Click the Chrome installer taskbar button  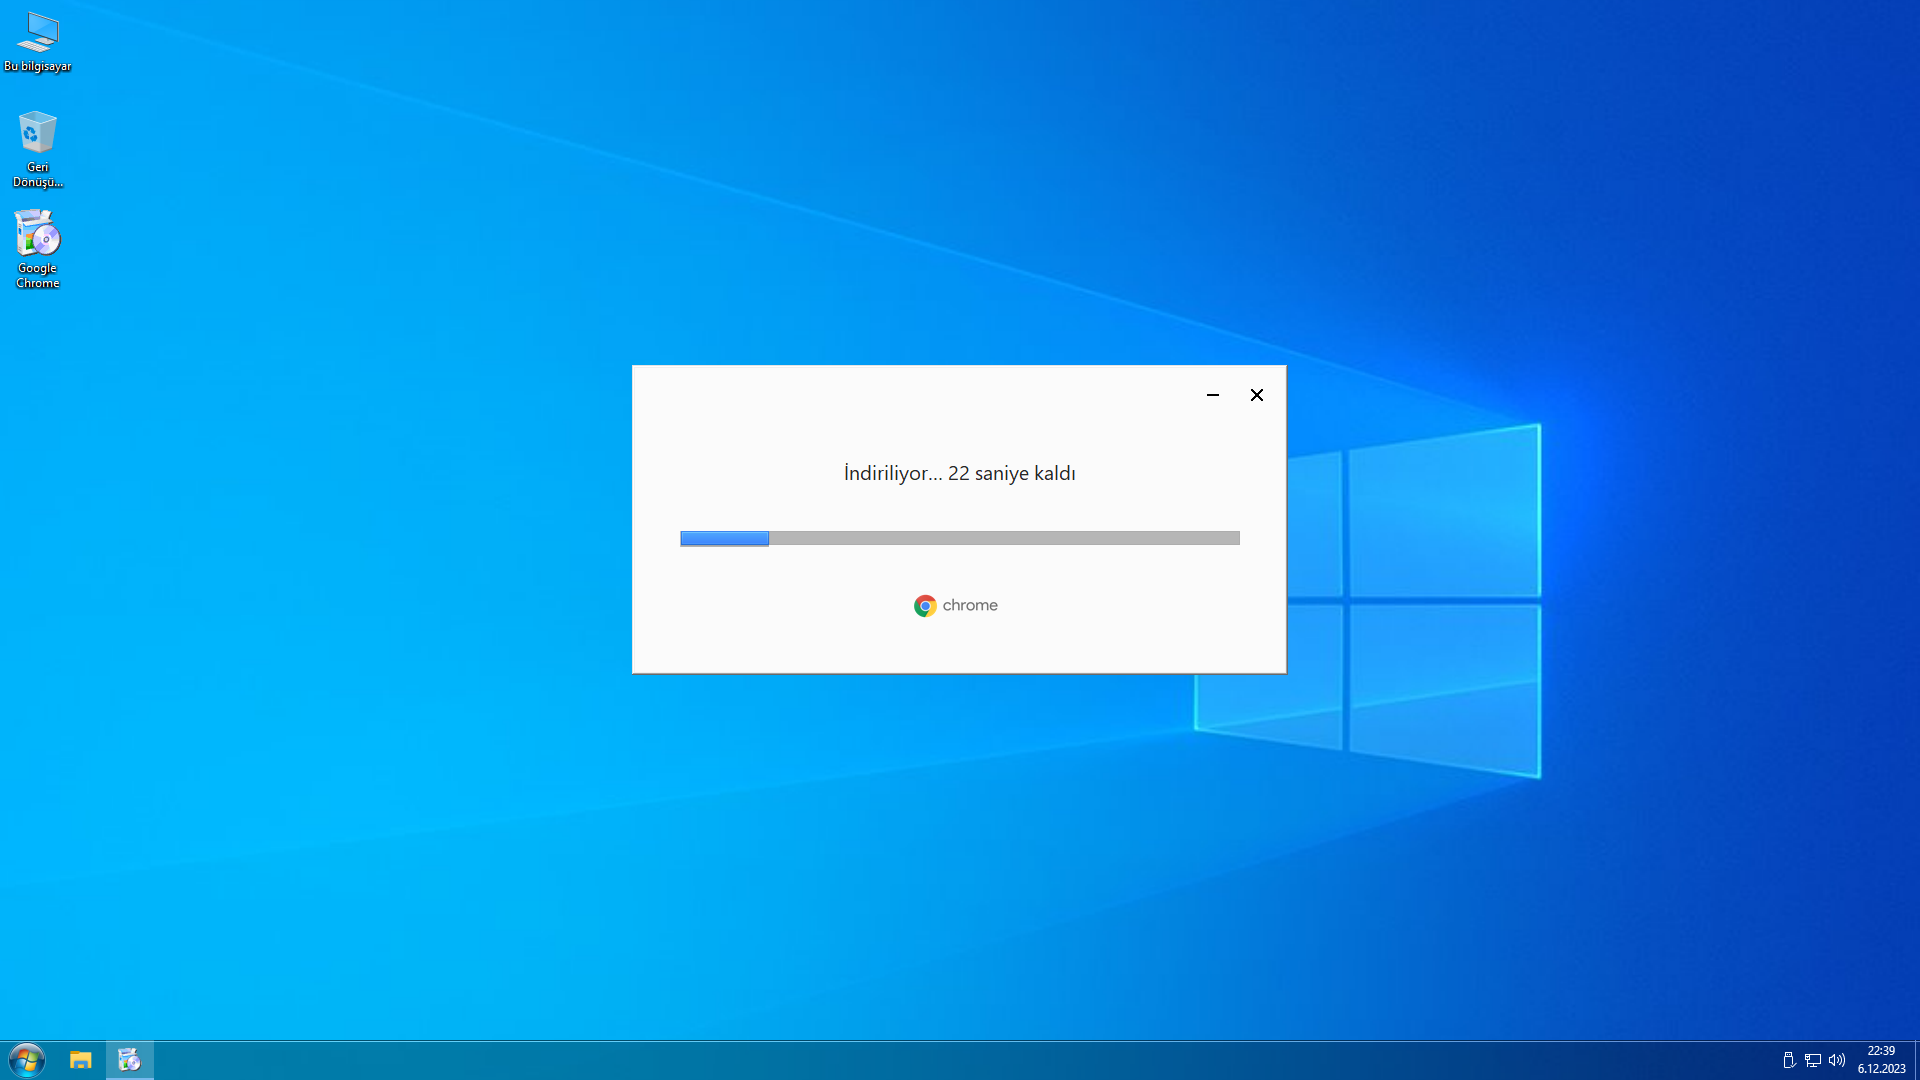[129, 1060]
